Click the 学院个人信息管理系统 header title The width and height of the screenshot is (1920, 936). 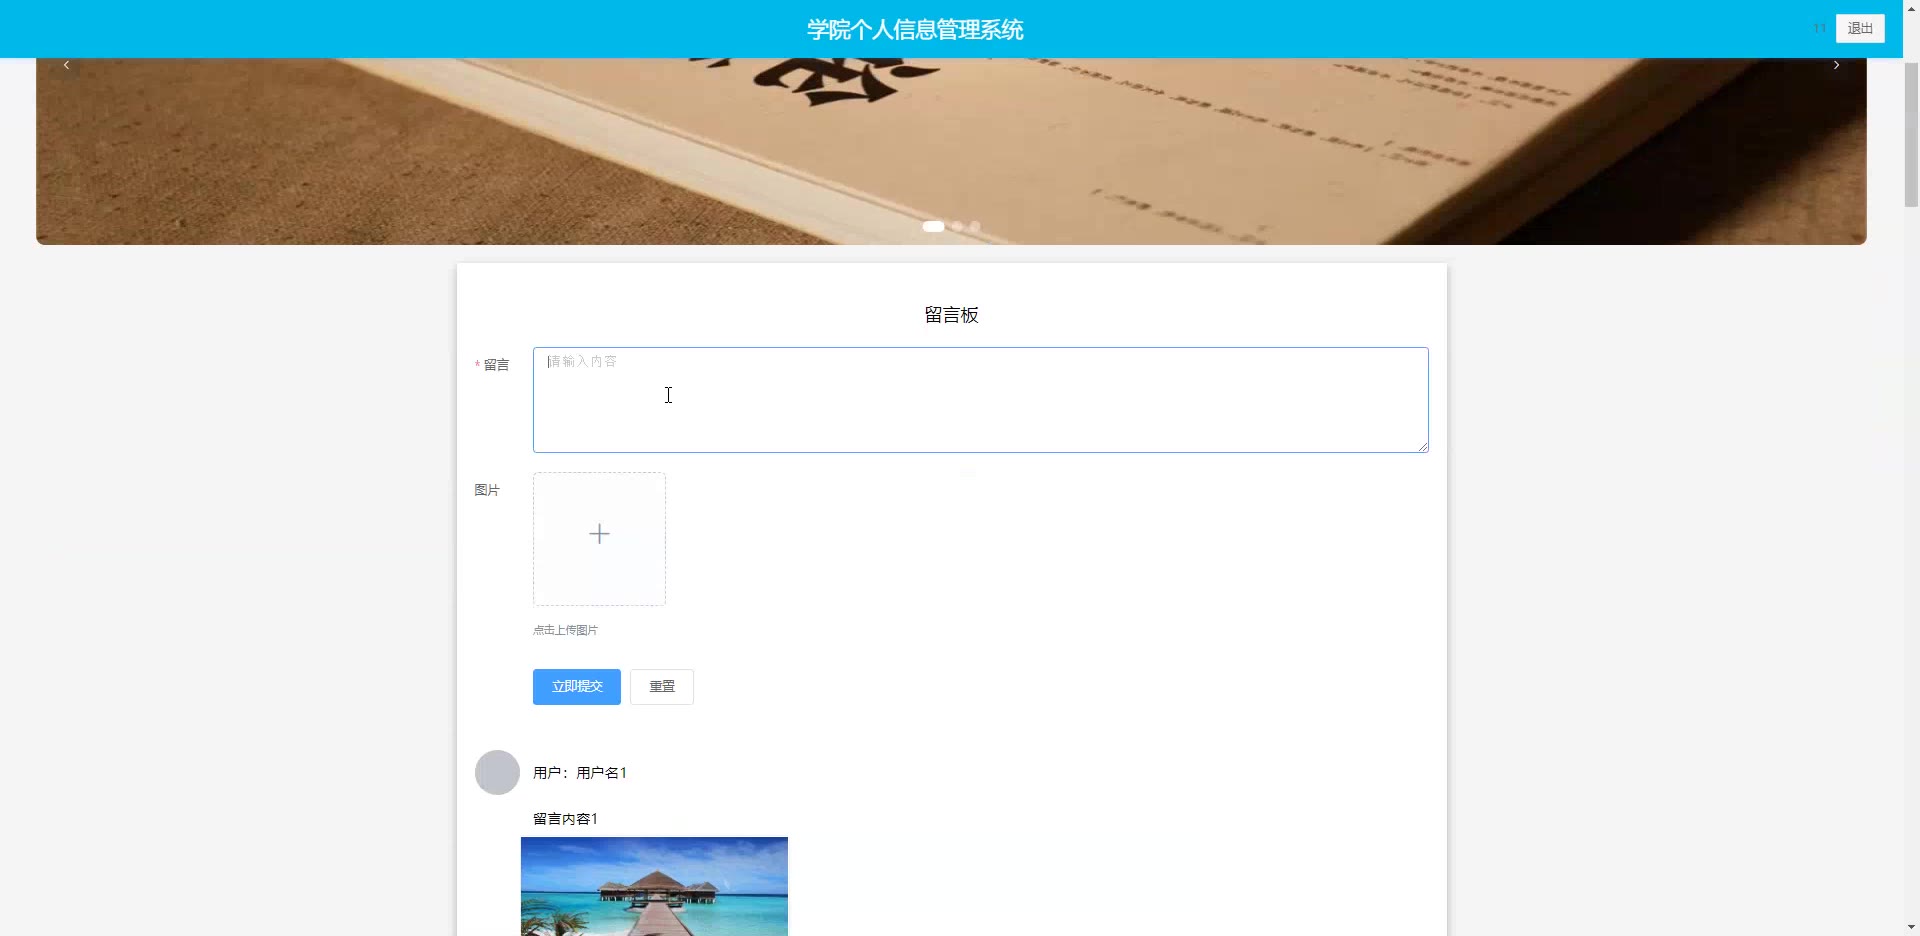click(915, 29)
